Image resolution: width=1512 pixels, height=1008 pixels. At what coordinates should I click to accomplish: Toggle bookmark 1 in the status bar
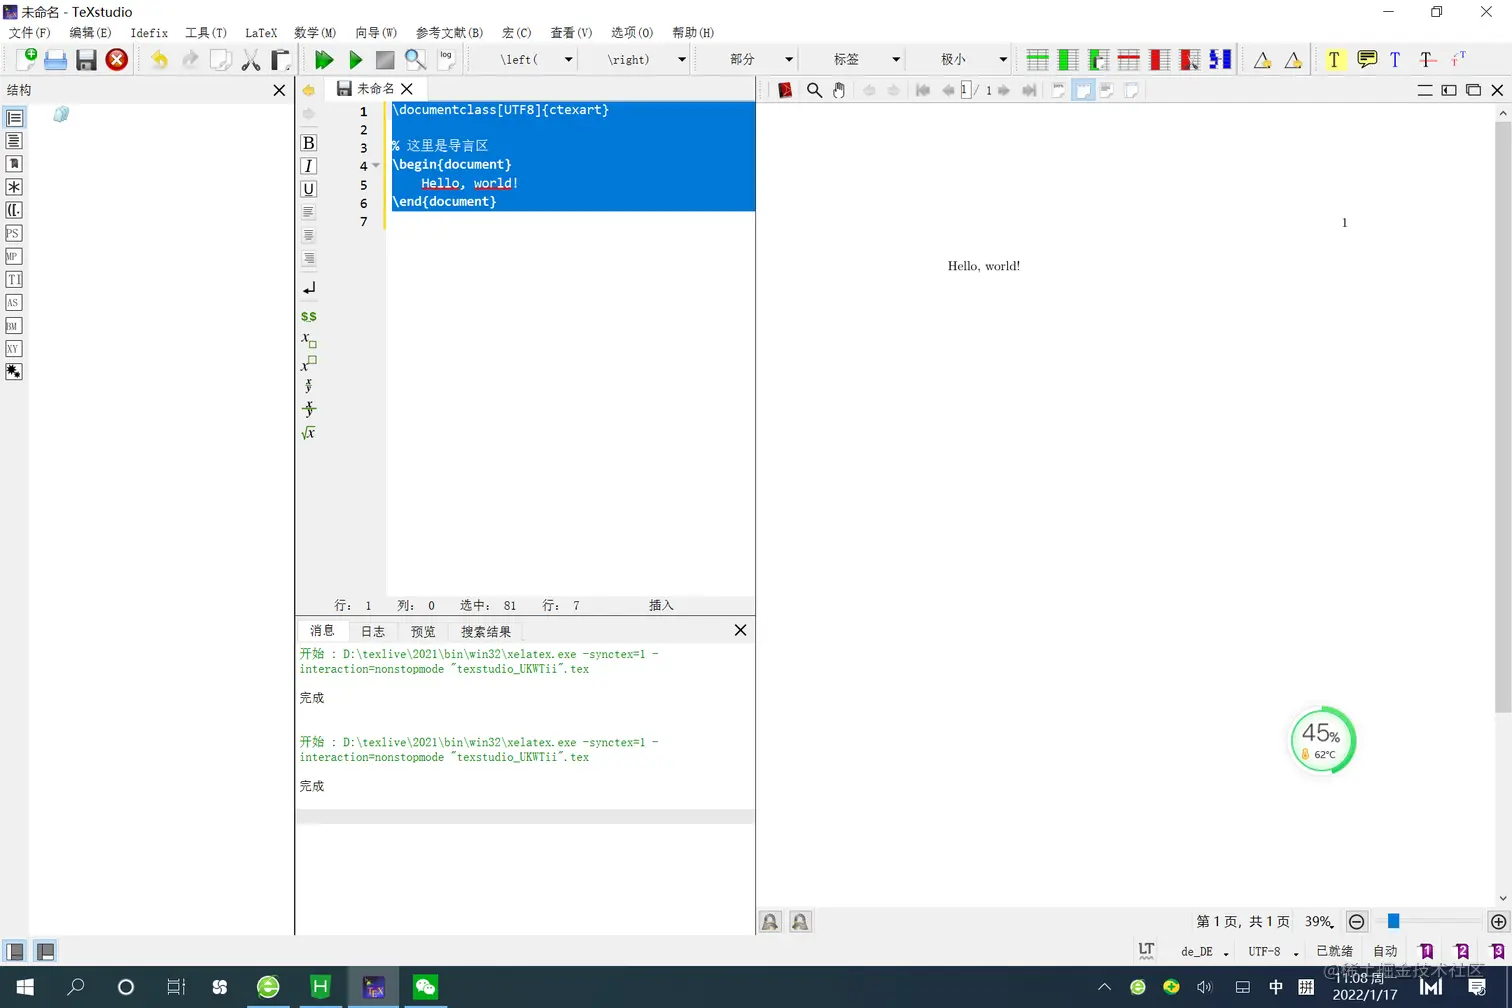tap(1426, 951)
